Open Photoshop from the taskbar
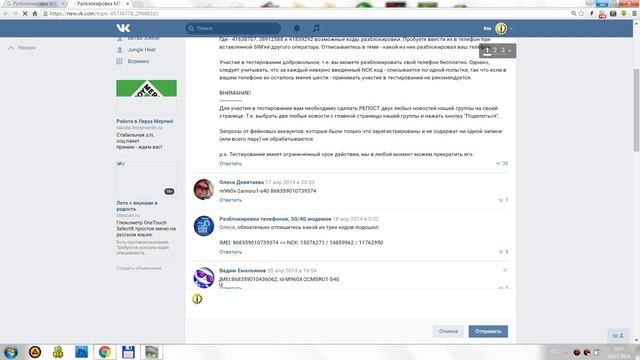The image size is (640, 360). (x=81, y=352)
